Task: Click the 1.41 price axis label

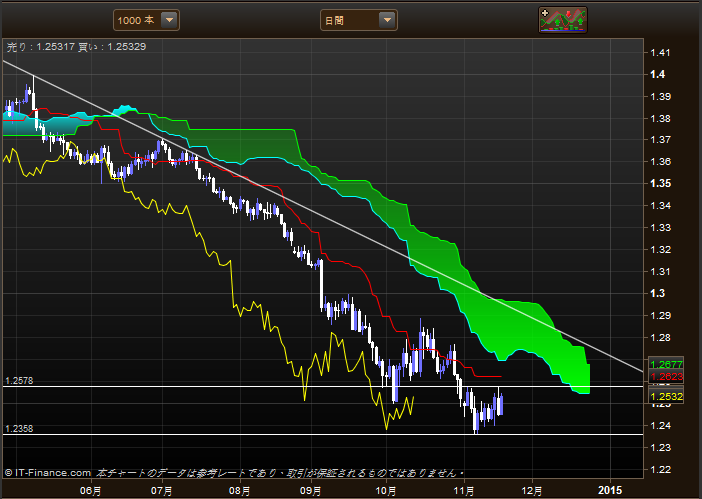Action: [x=660, y=53]
